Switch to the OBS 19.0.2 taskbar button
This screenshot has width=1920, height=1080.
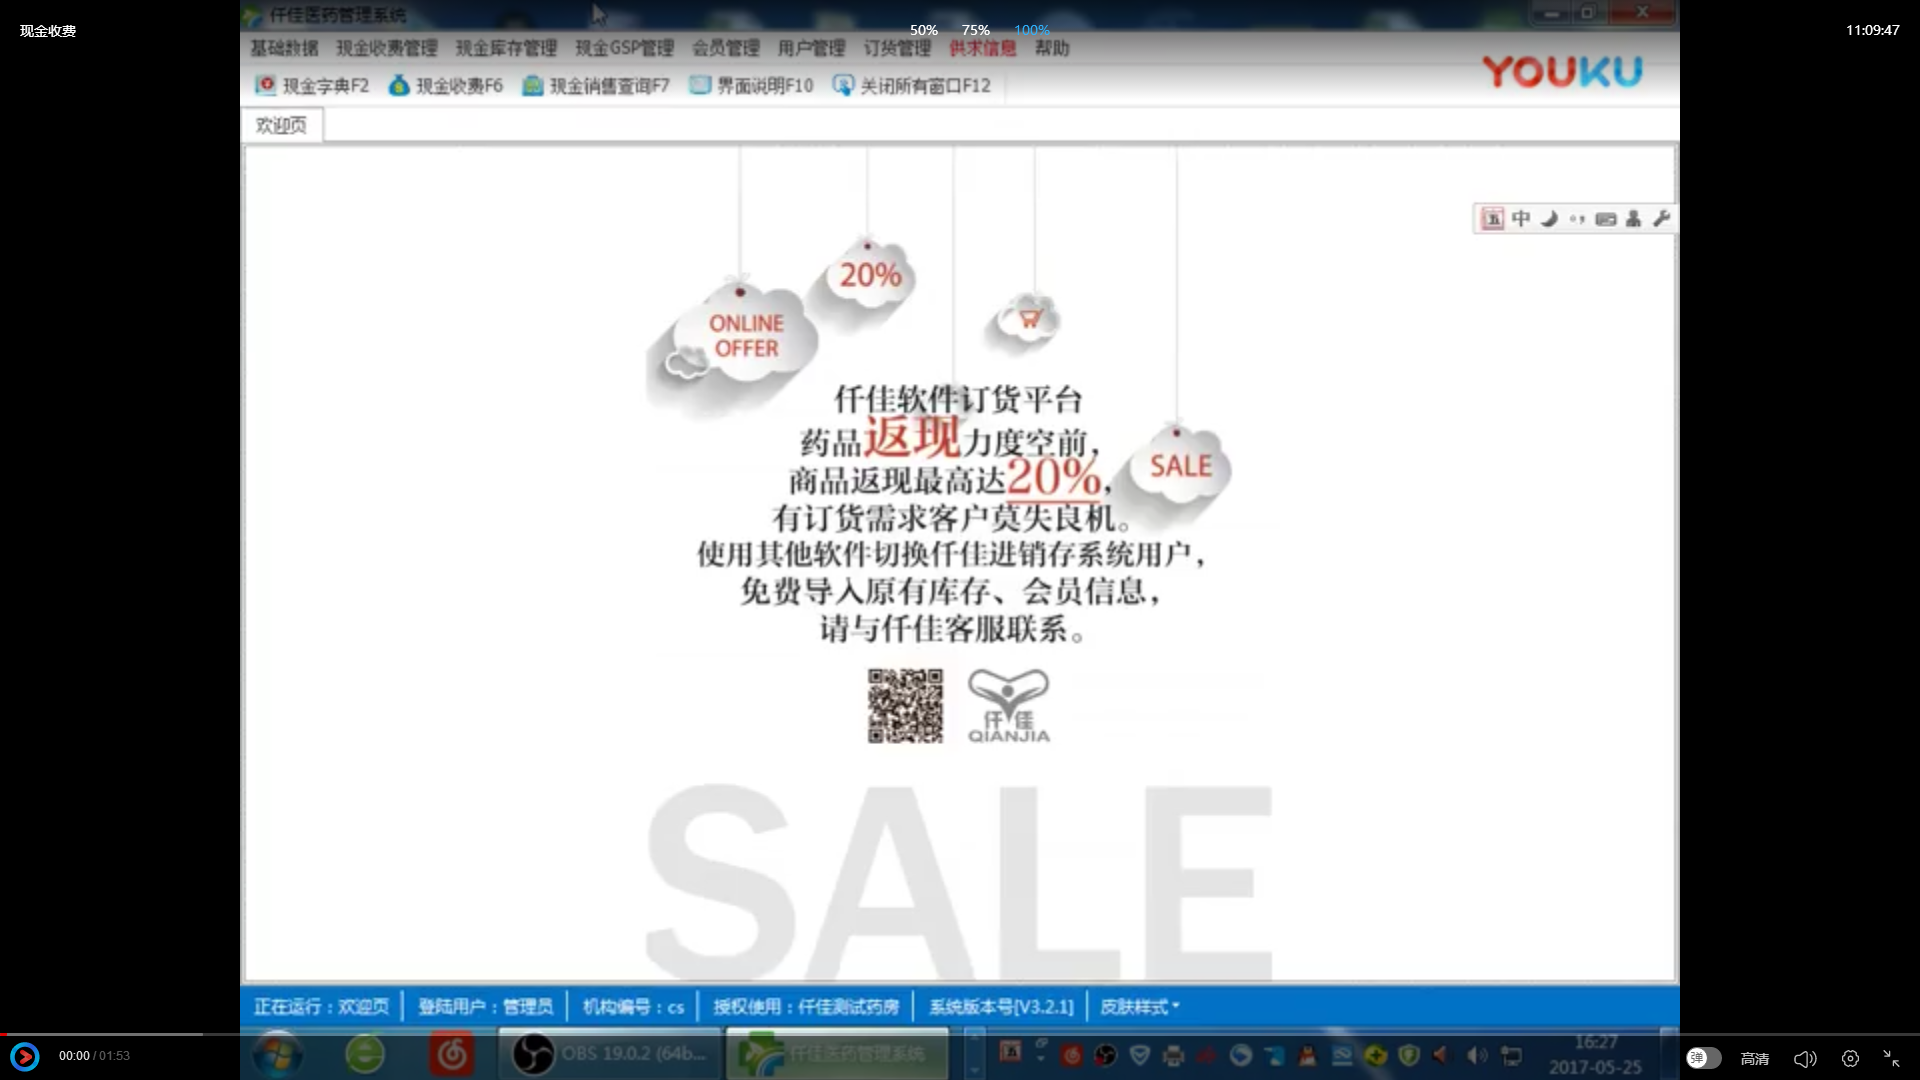(609, 1054)
